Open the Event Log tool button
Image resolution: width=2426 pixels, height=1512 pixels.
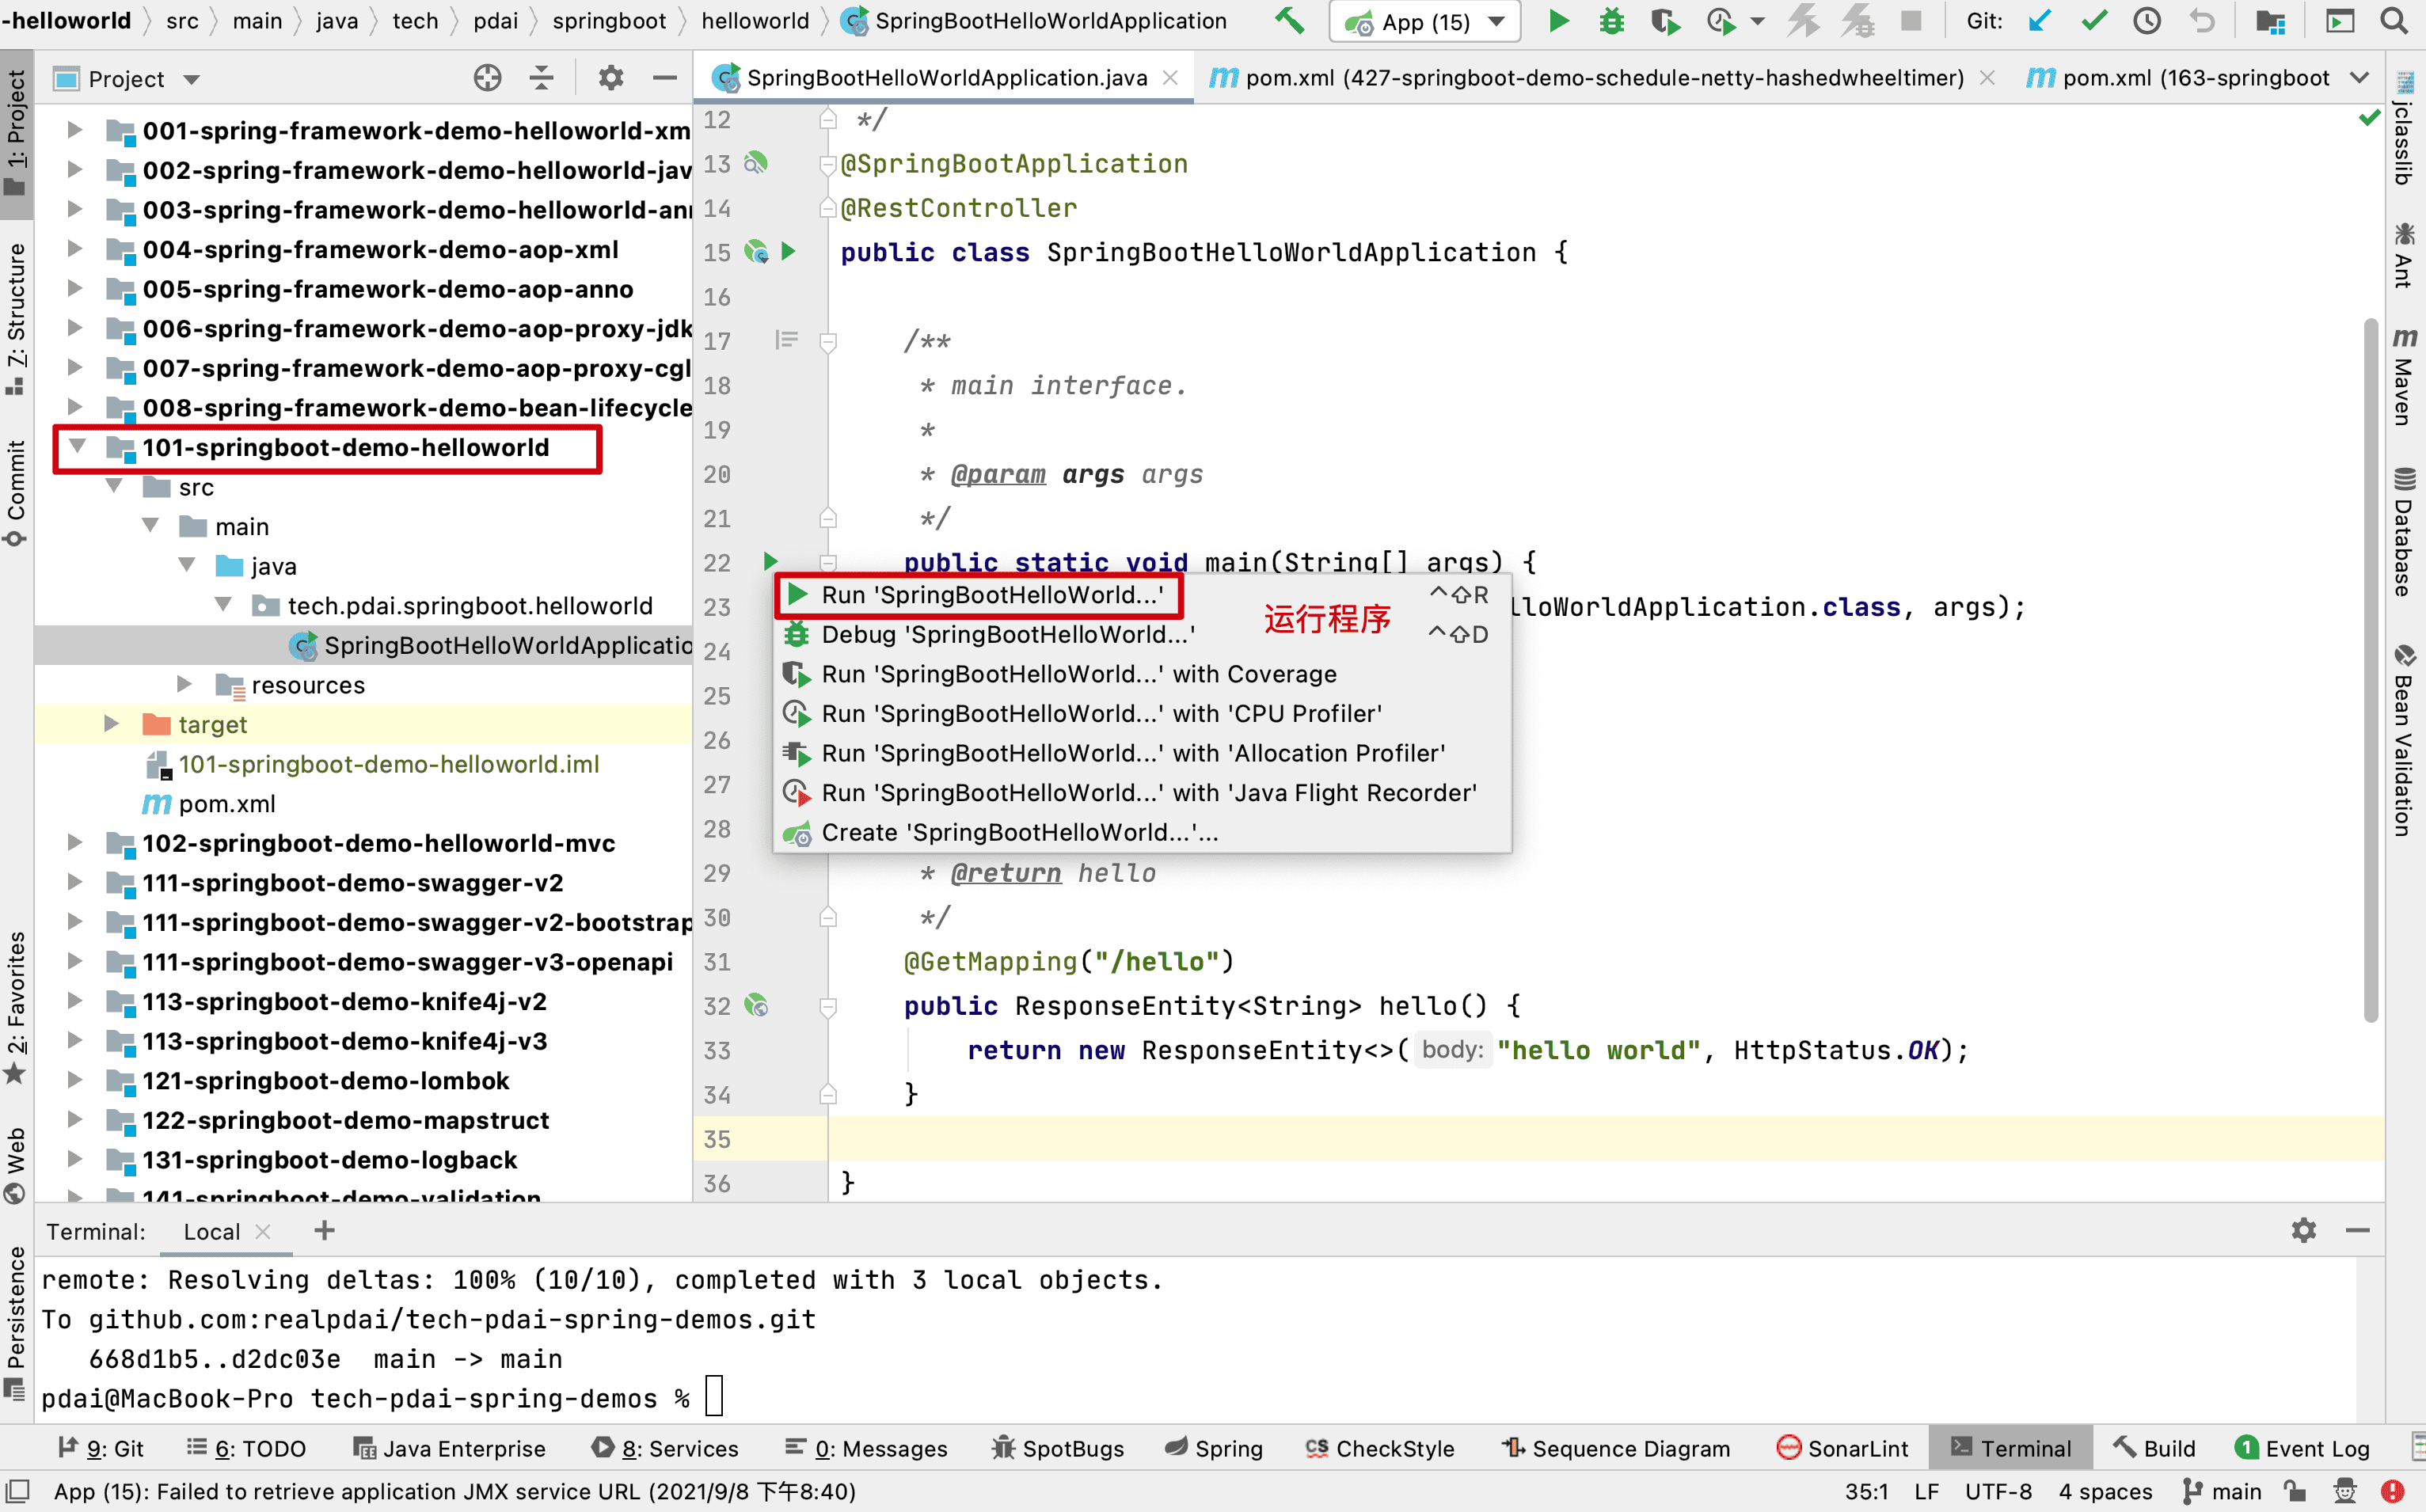click(2303, 1448)
